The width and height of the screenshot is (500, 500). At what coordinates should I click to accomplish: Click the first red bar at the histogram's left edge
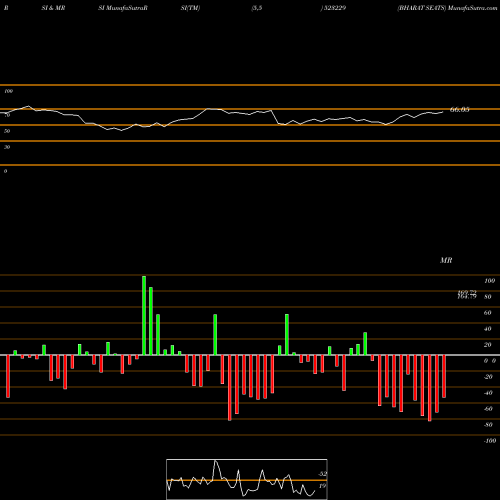click(8, 376)
